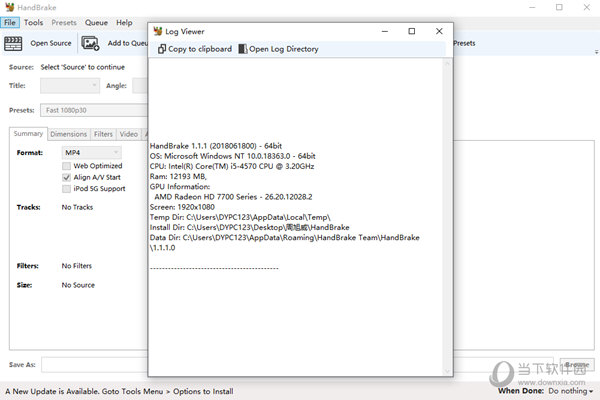
Task: Click the 'Ram: 12193 MB' log line
Action: point(178,176)
